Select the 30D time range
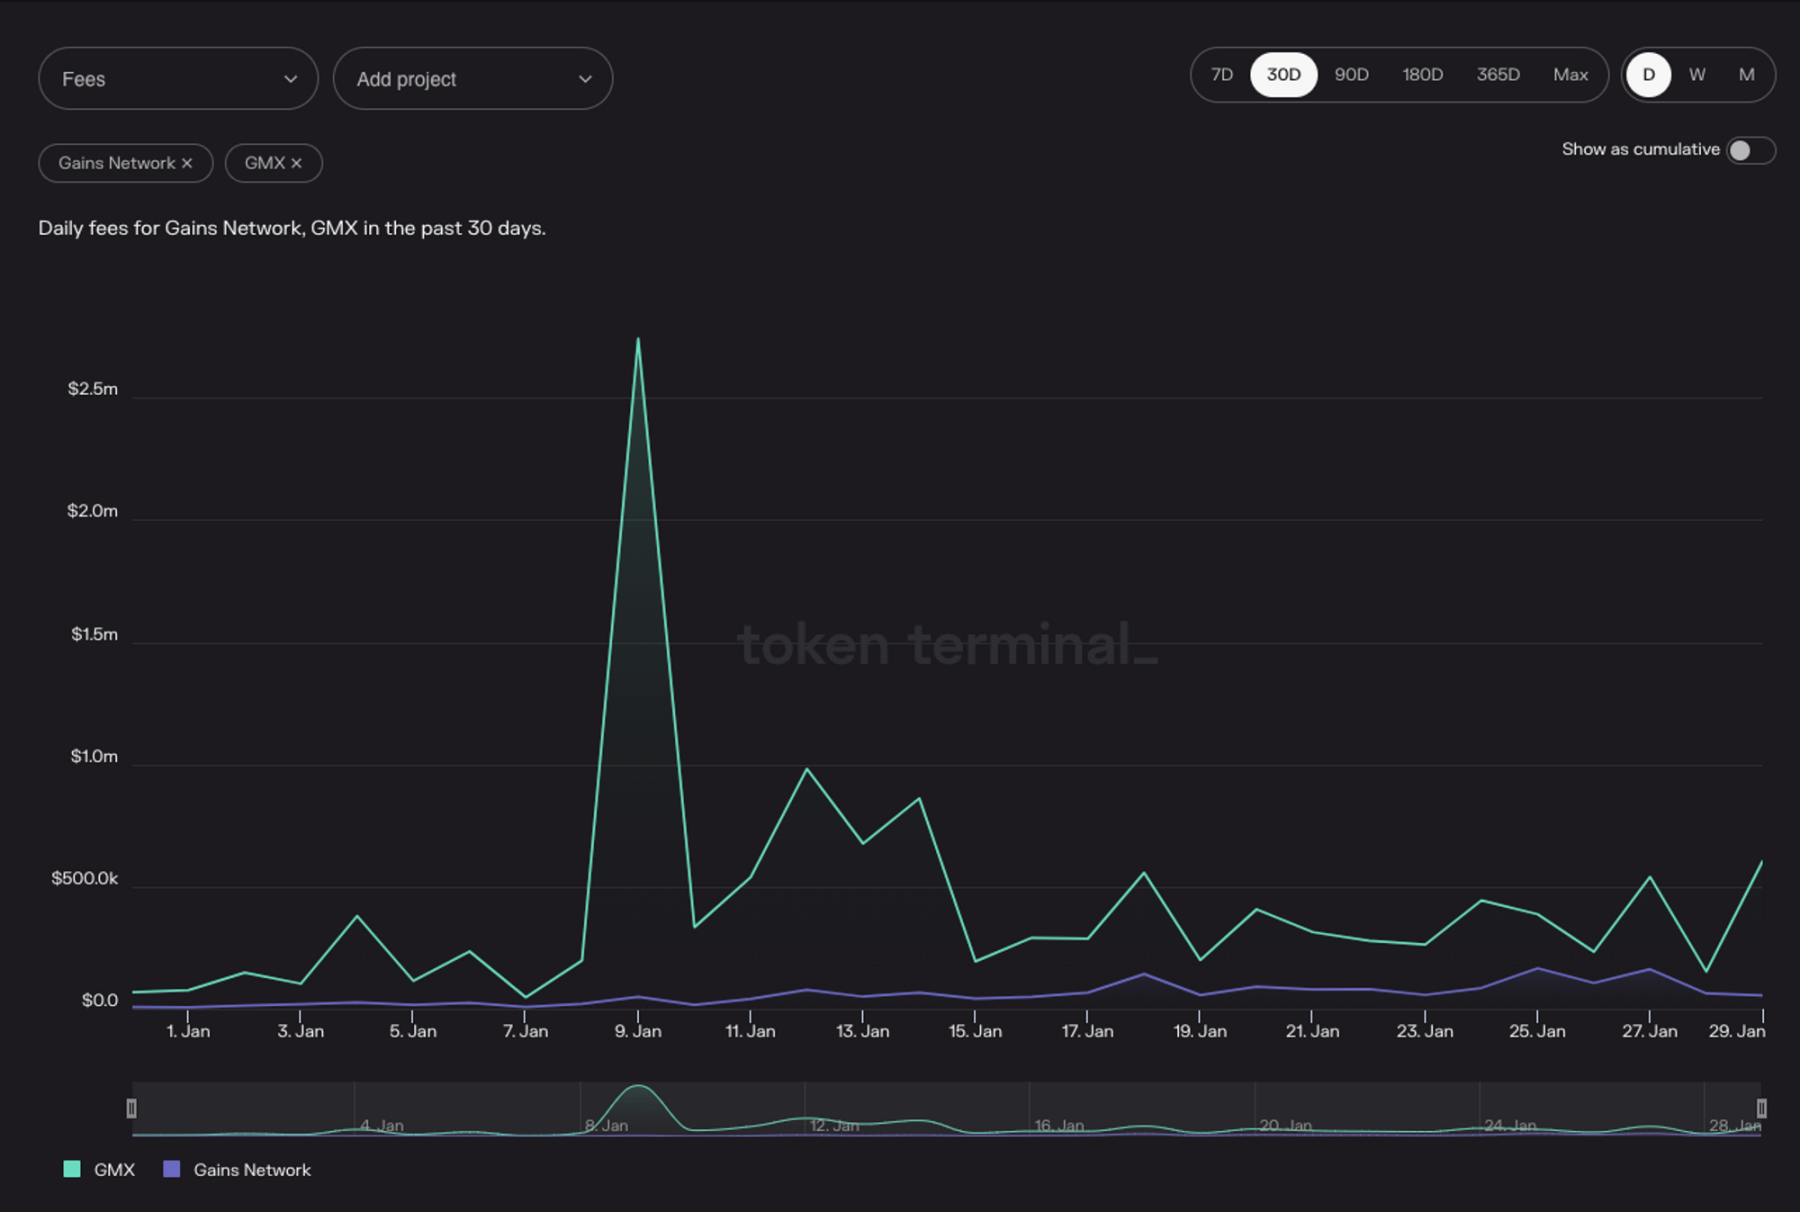This screenshot has width=1800, height=1212. (1284, 75)
